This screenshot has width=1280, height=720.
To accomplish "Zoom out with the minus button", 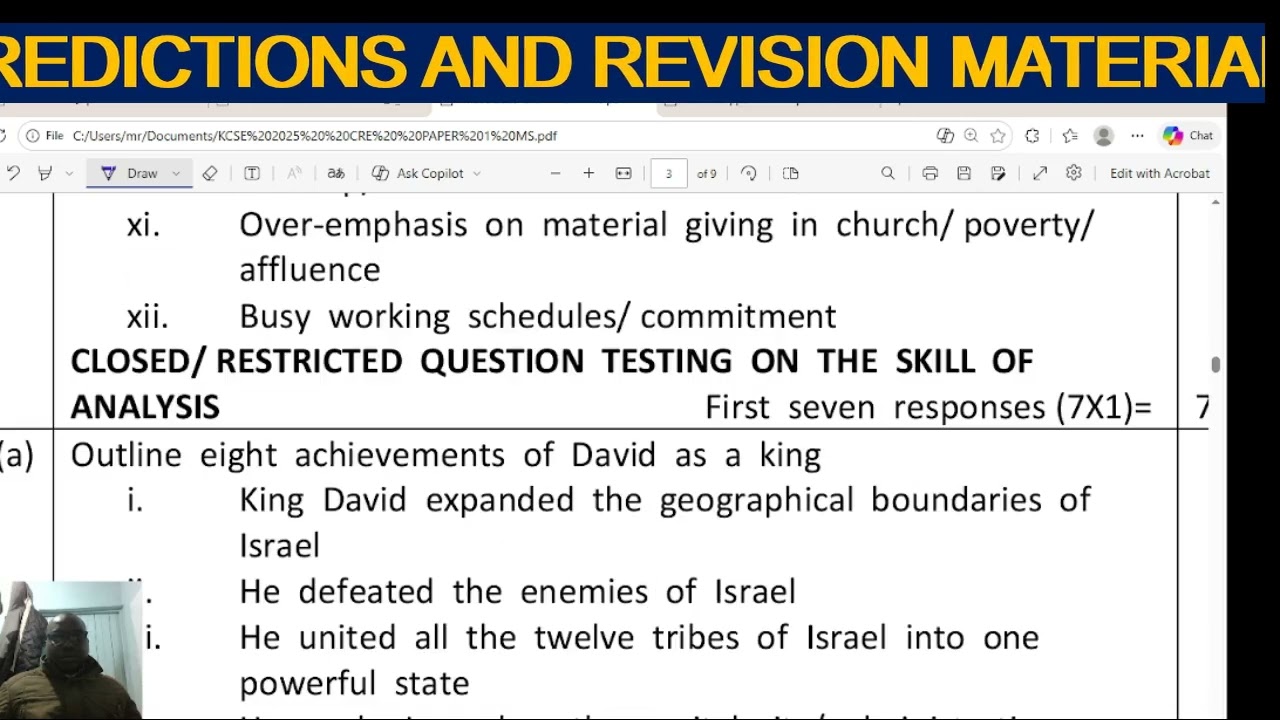I will (555, 173).
